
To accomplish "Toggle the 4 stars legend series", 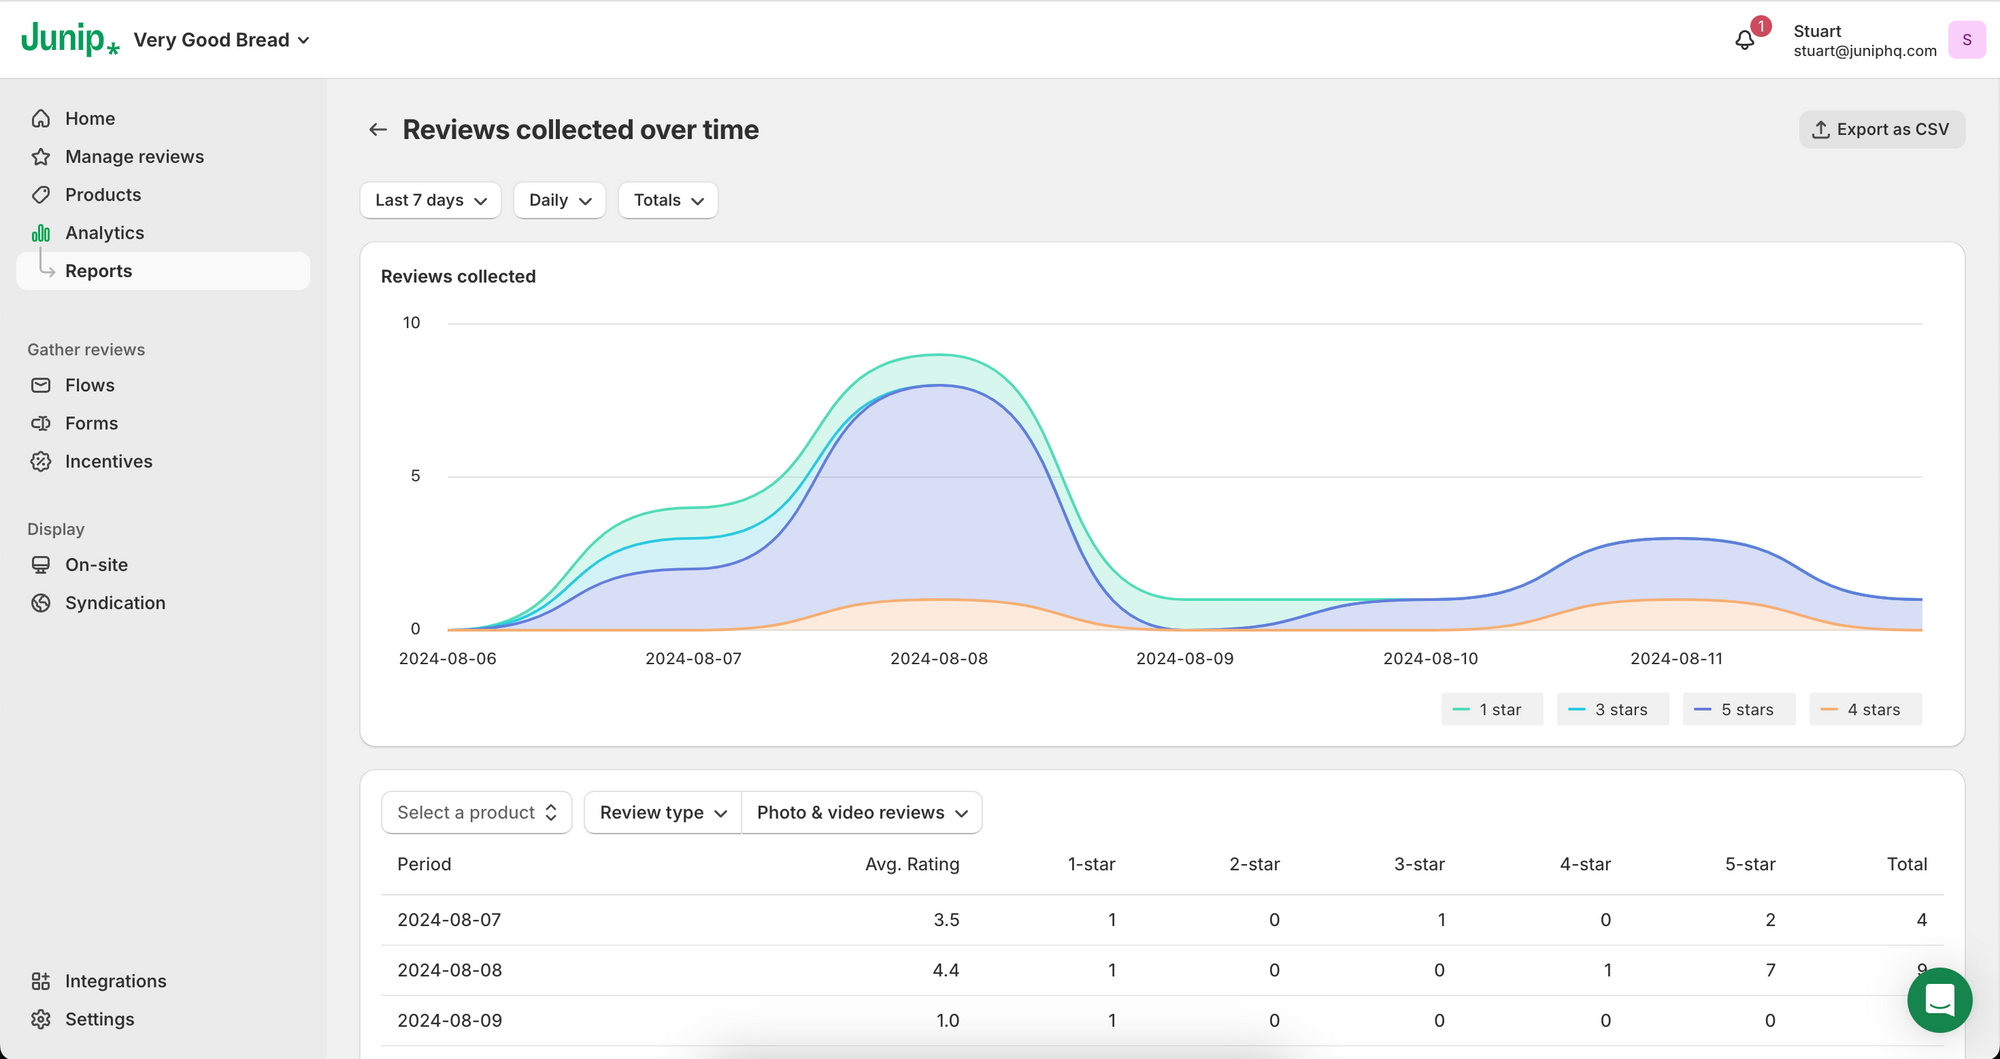I will coord(1865,709).
